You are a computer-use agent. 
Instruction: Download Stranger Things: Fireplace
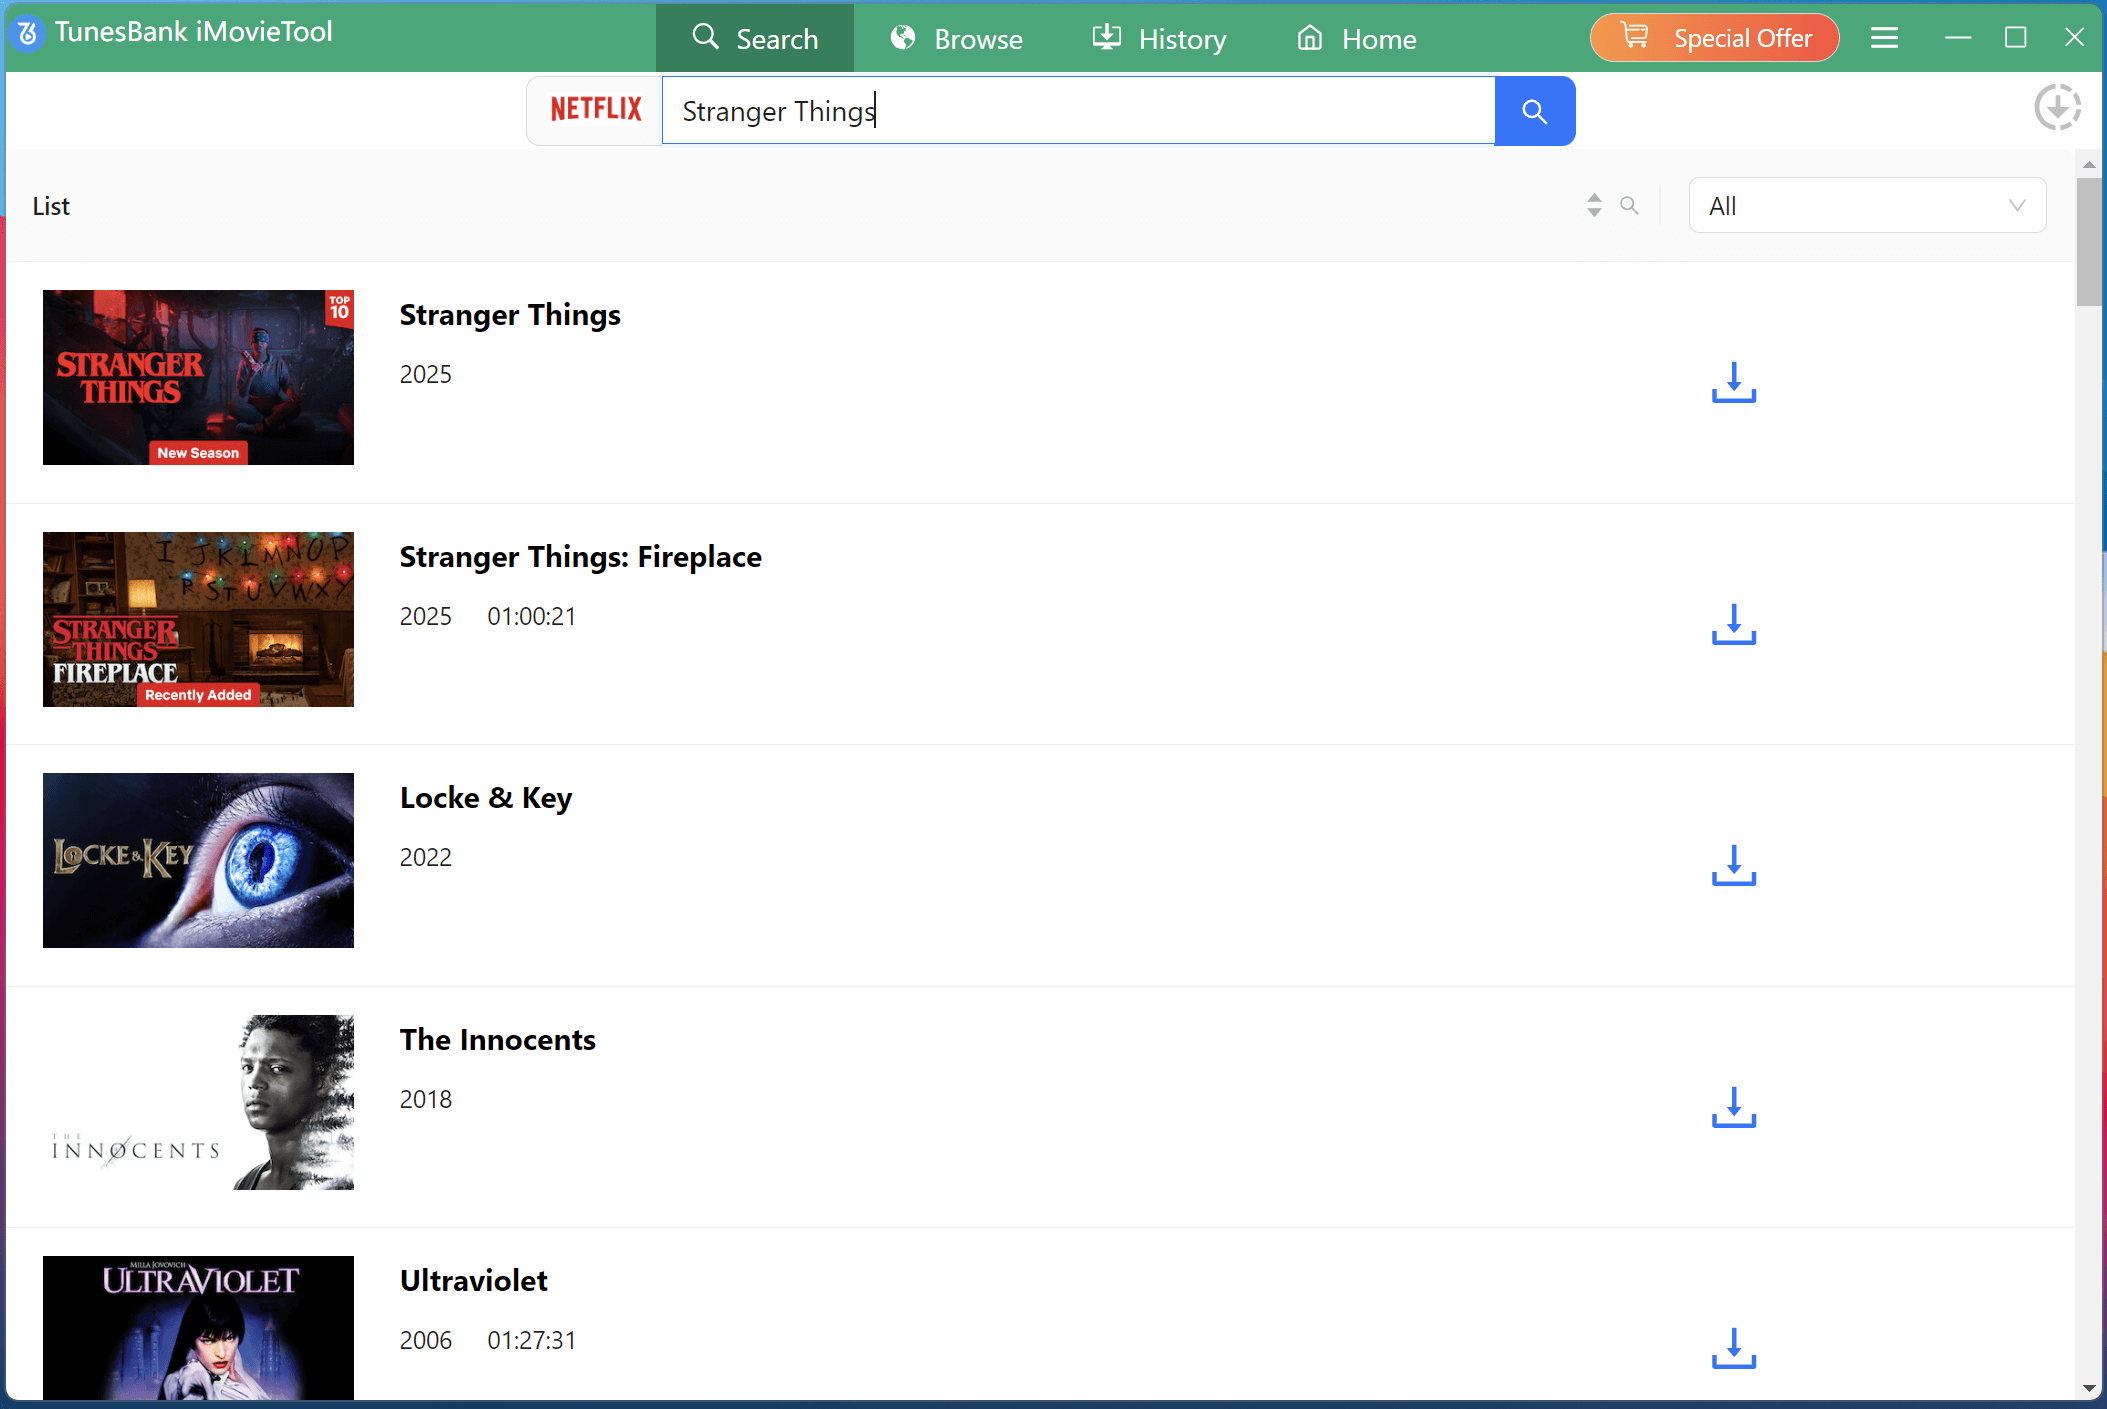(1733, 624)
